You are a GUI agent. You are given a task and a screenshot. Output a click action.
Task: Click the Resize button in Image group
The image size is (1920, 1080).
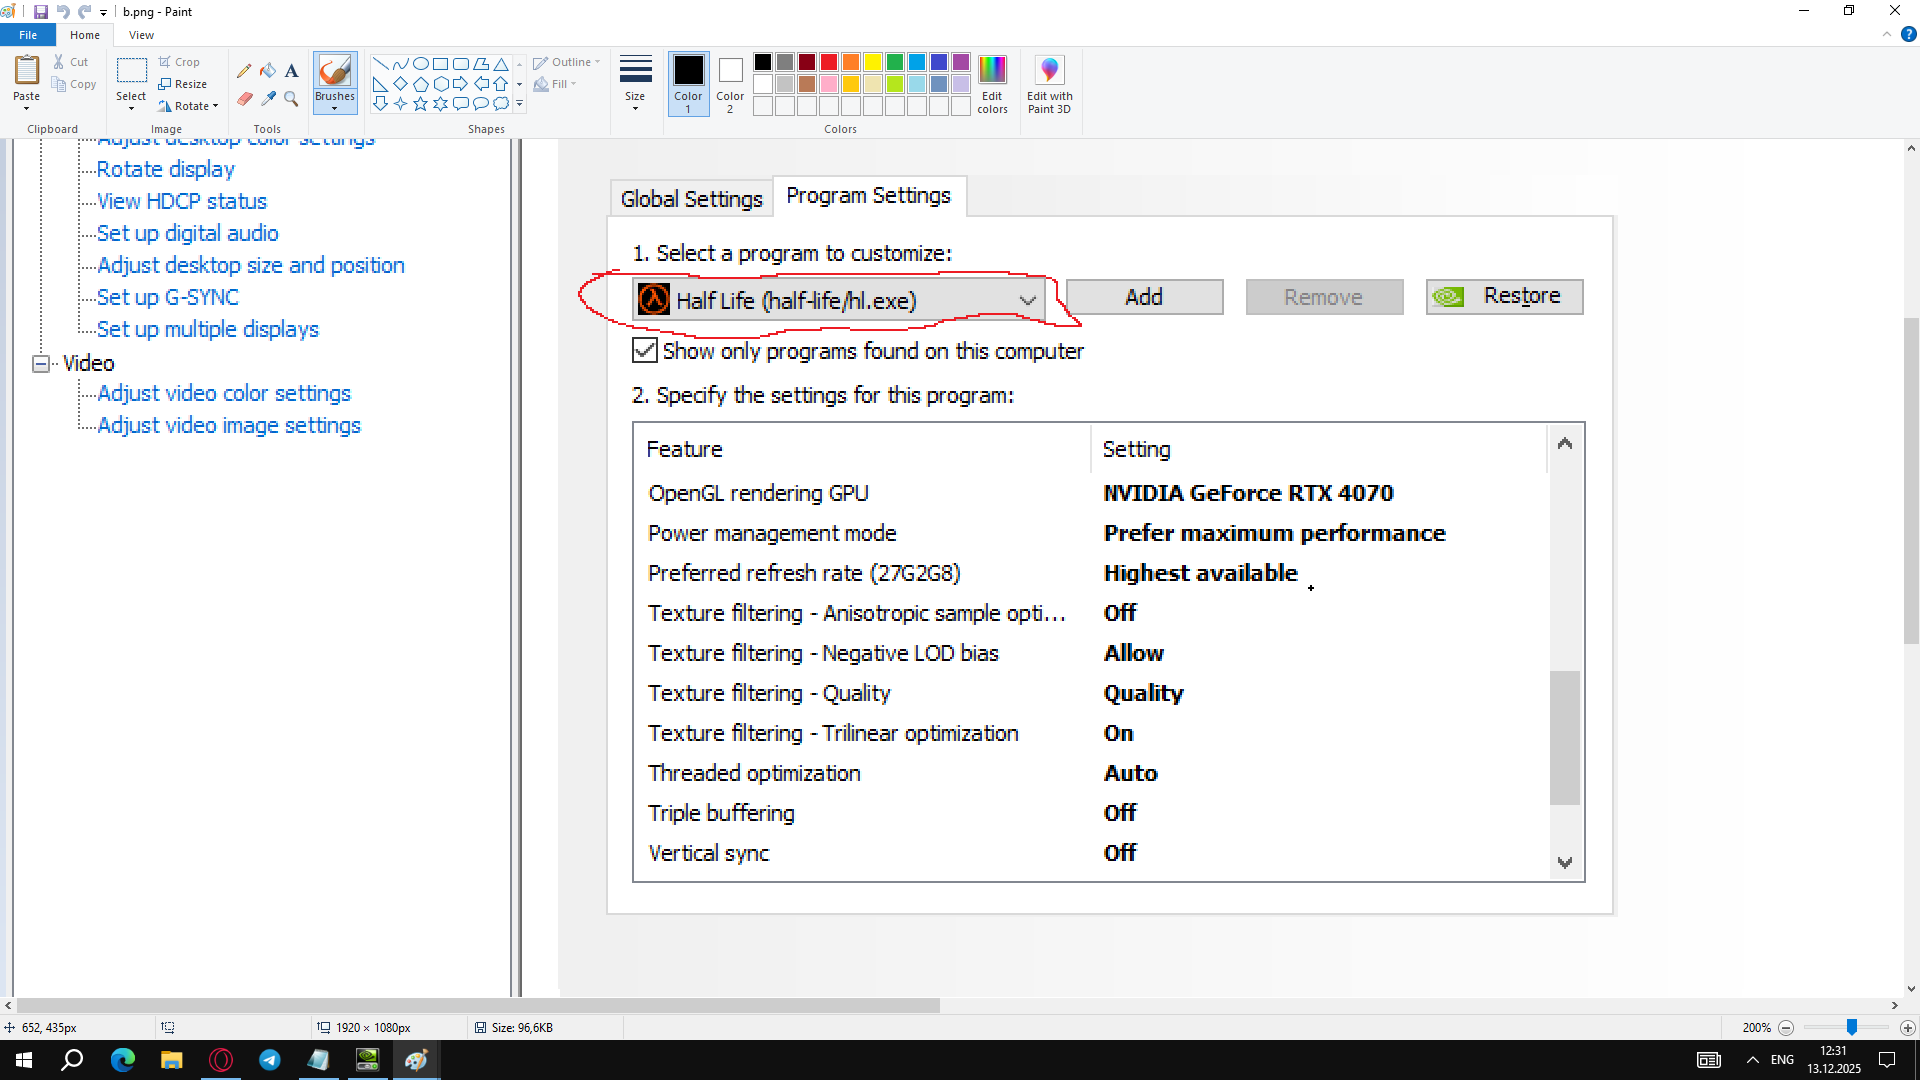coord(183,84)
